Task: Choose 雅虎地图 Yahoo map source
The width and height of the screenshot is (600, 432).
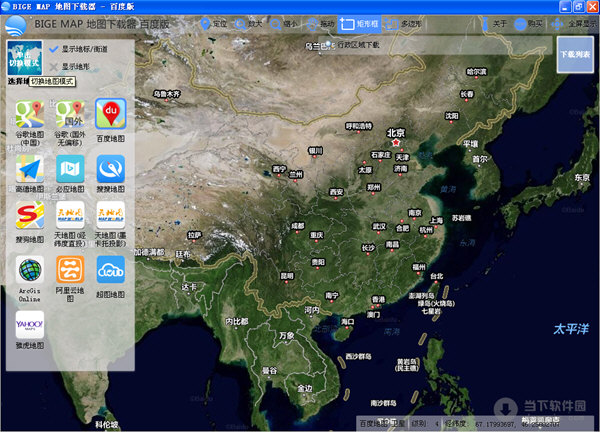Action: coord(30,330)
